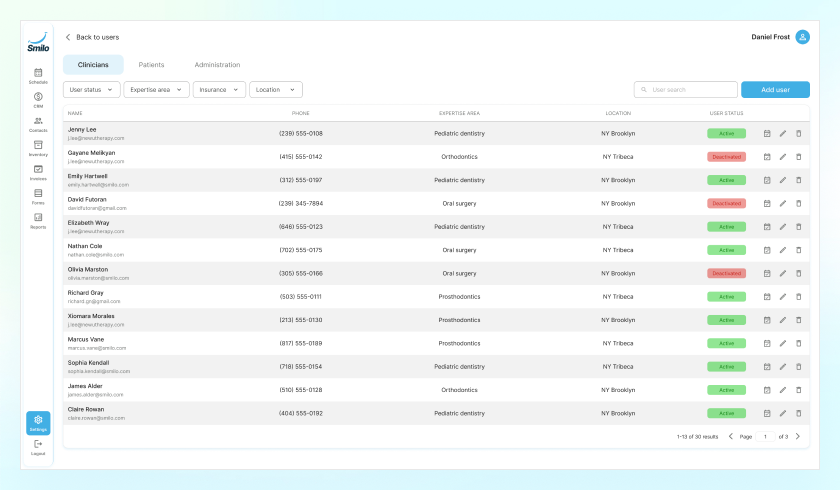Delete James Alder with trash icon

tap(798, 390)
